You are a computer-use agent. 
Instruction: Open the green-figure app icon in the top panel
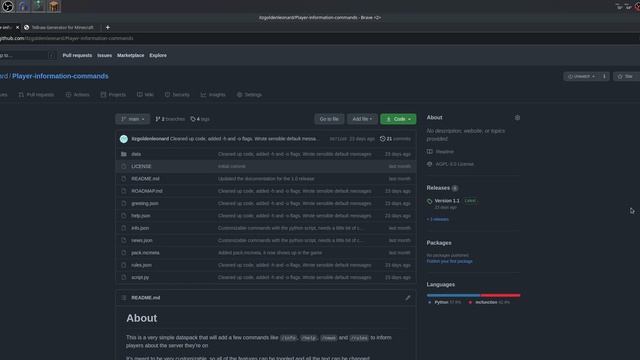point(38,6)
